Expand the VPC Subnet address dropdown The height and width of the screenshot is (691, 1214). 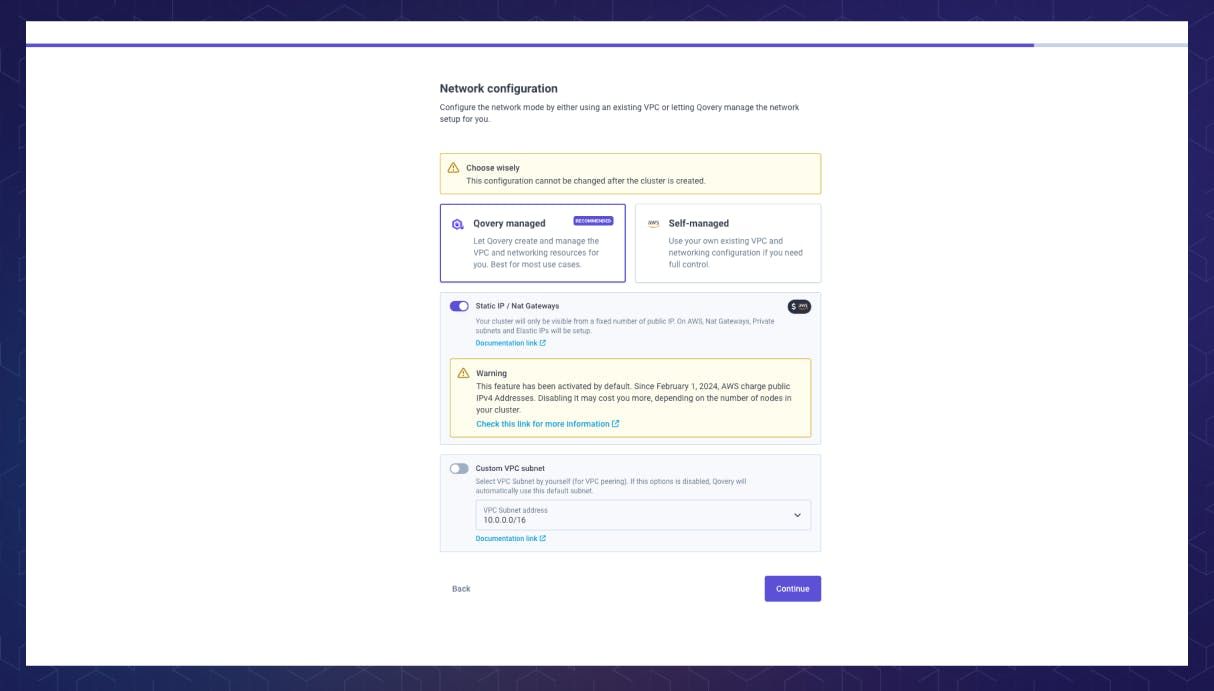(799, 515)
